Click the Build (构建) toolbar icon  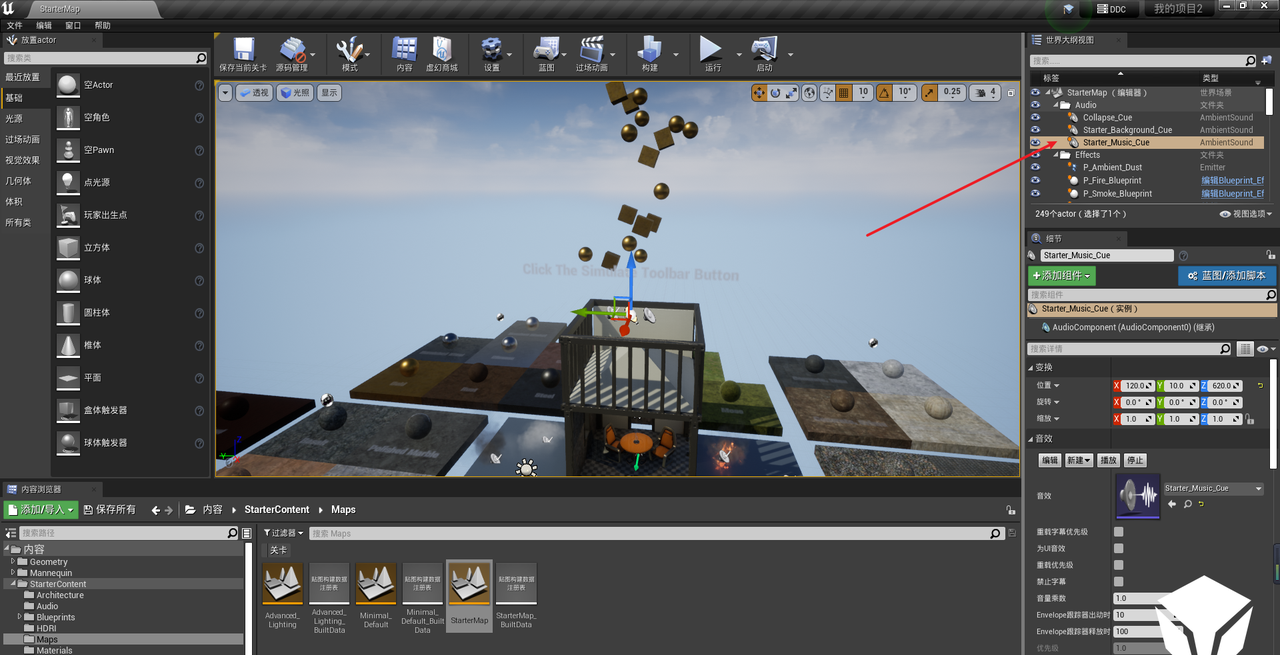click(650, 52)
